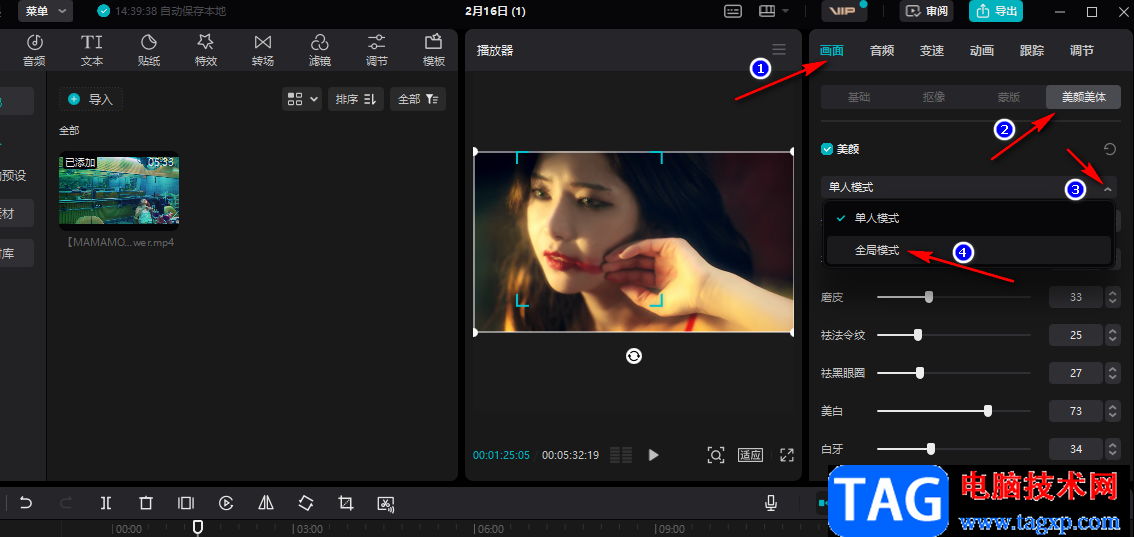Image resolution: width=1134 pixels, height=537 pixels.
Task: Open the 转场 transitions tab
Action: (263, 50)
